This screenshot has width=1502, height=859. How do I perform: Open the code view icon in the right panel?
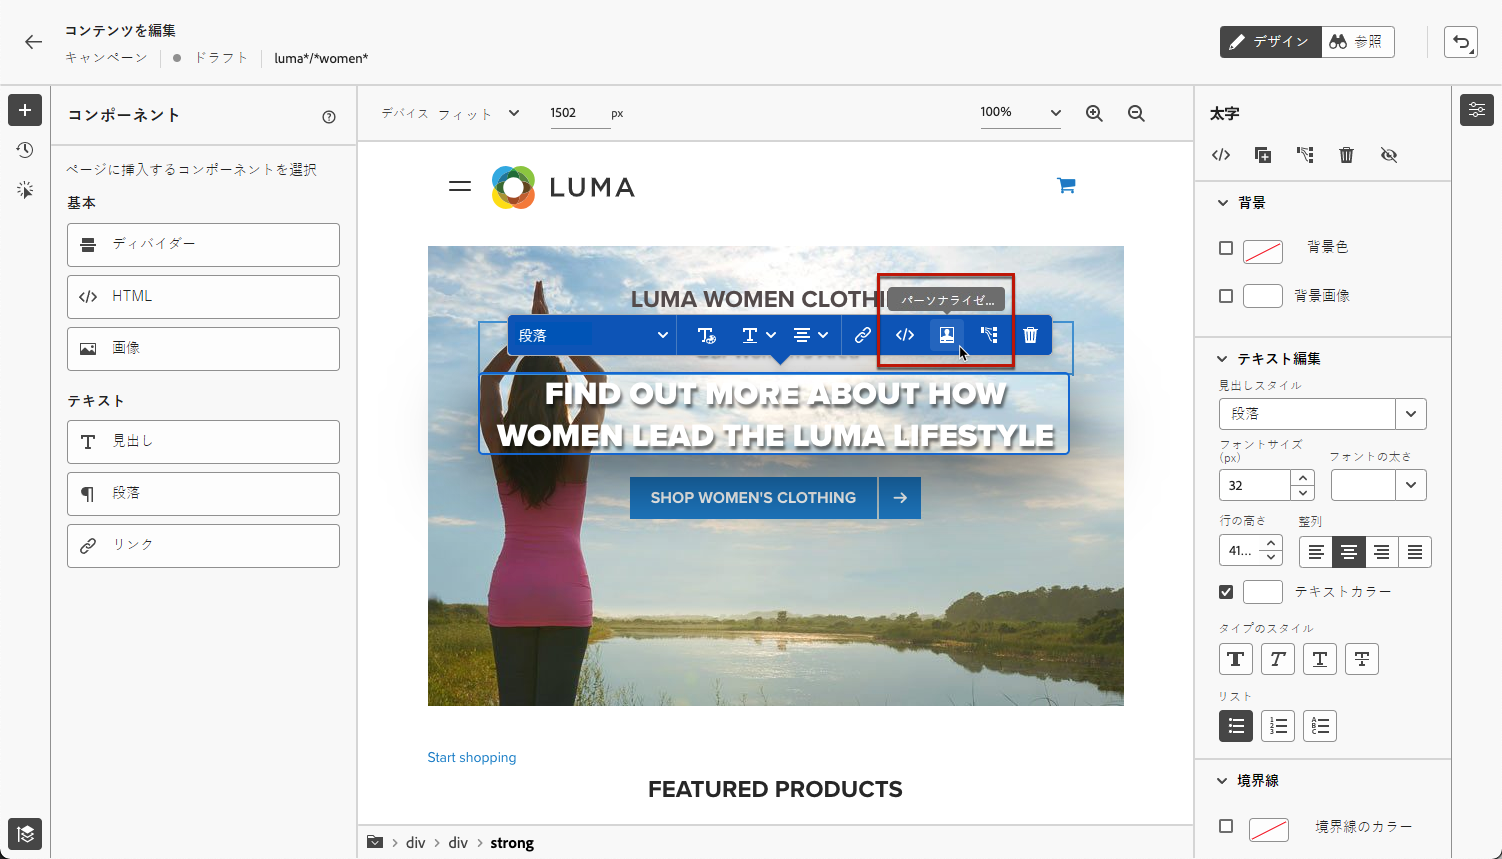pyautogui.click(x=1221, y=155)
